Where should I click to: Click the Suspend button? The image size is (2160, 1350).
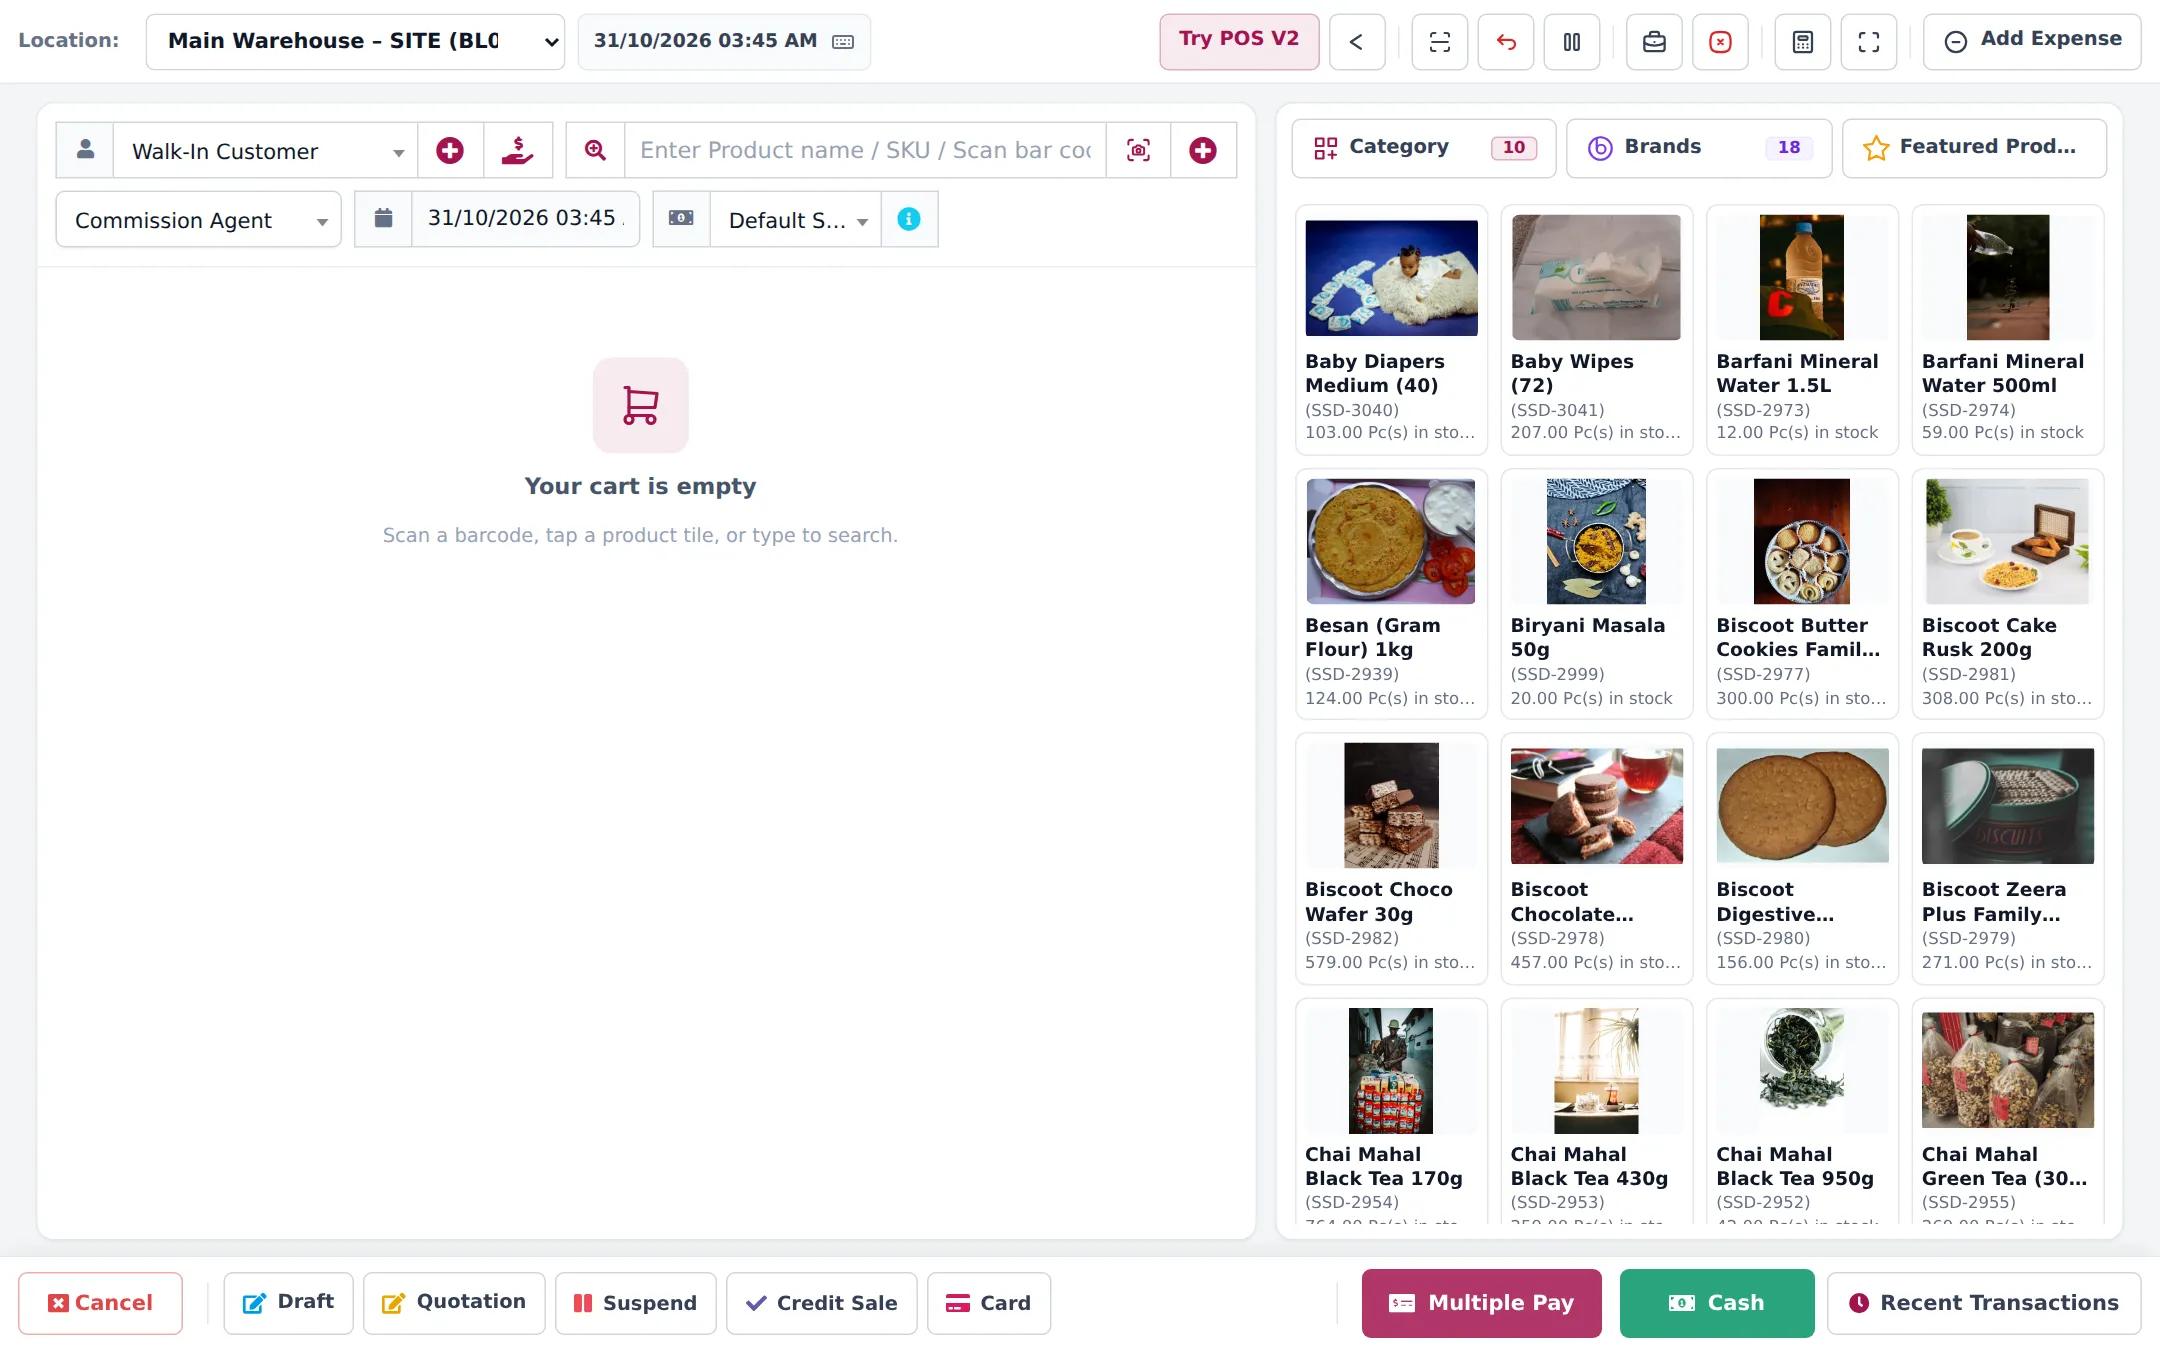point(636,1303)
